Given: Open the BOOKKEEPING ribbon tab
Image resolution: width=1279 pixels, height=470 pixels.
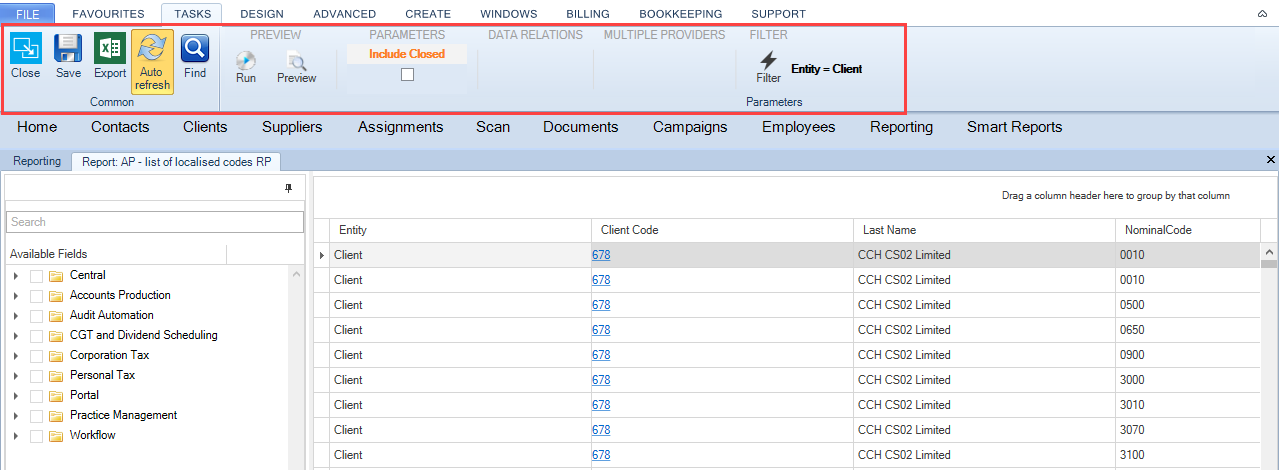Looking at the screenshot, I should [x=680, y=14].
